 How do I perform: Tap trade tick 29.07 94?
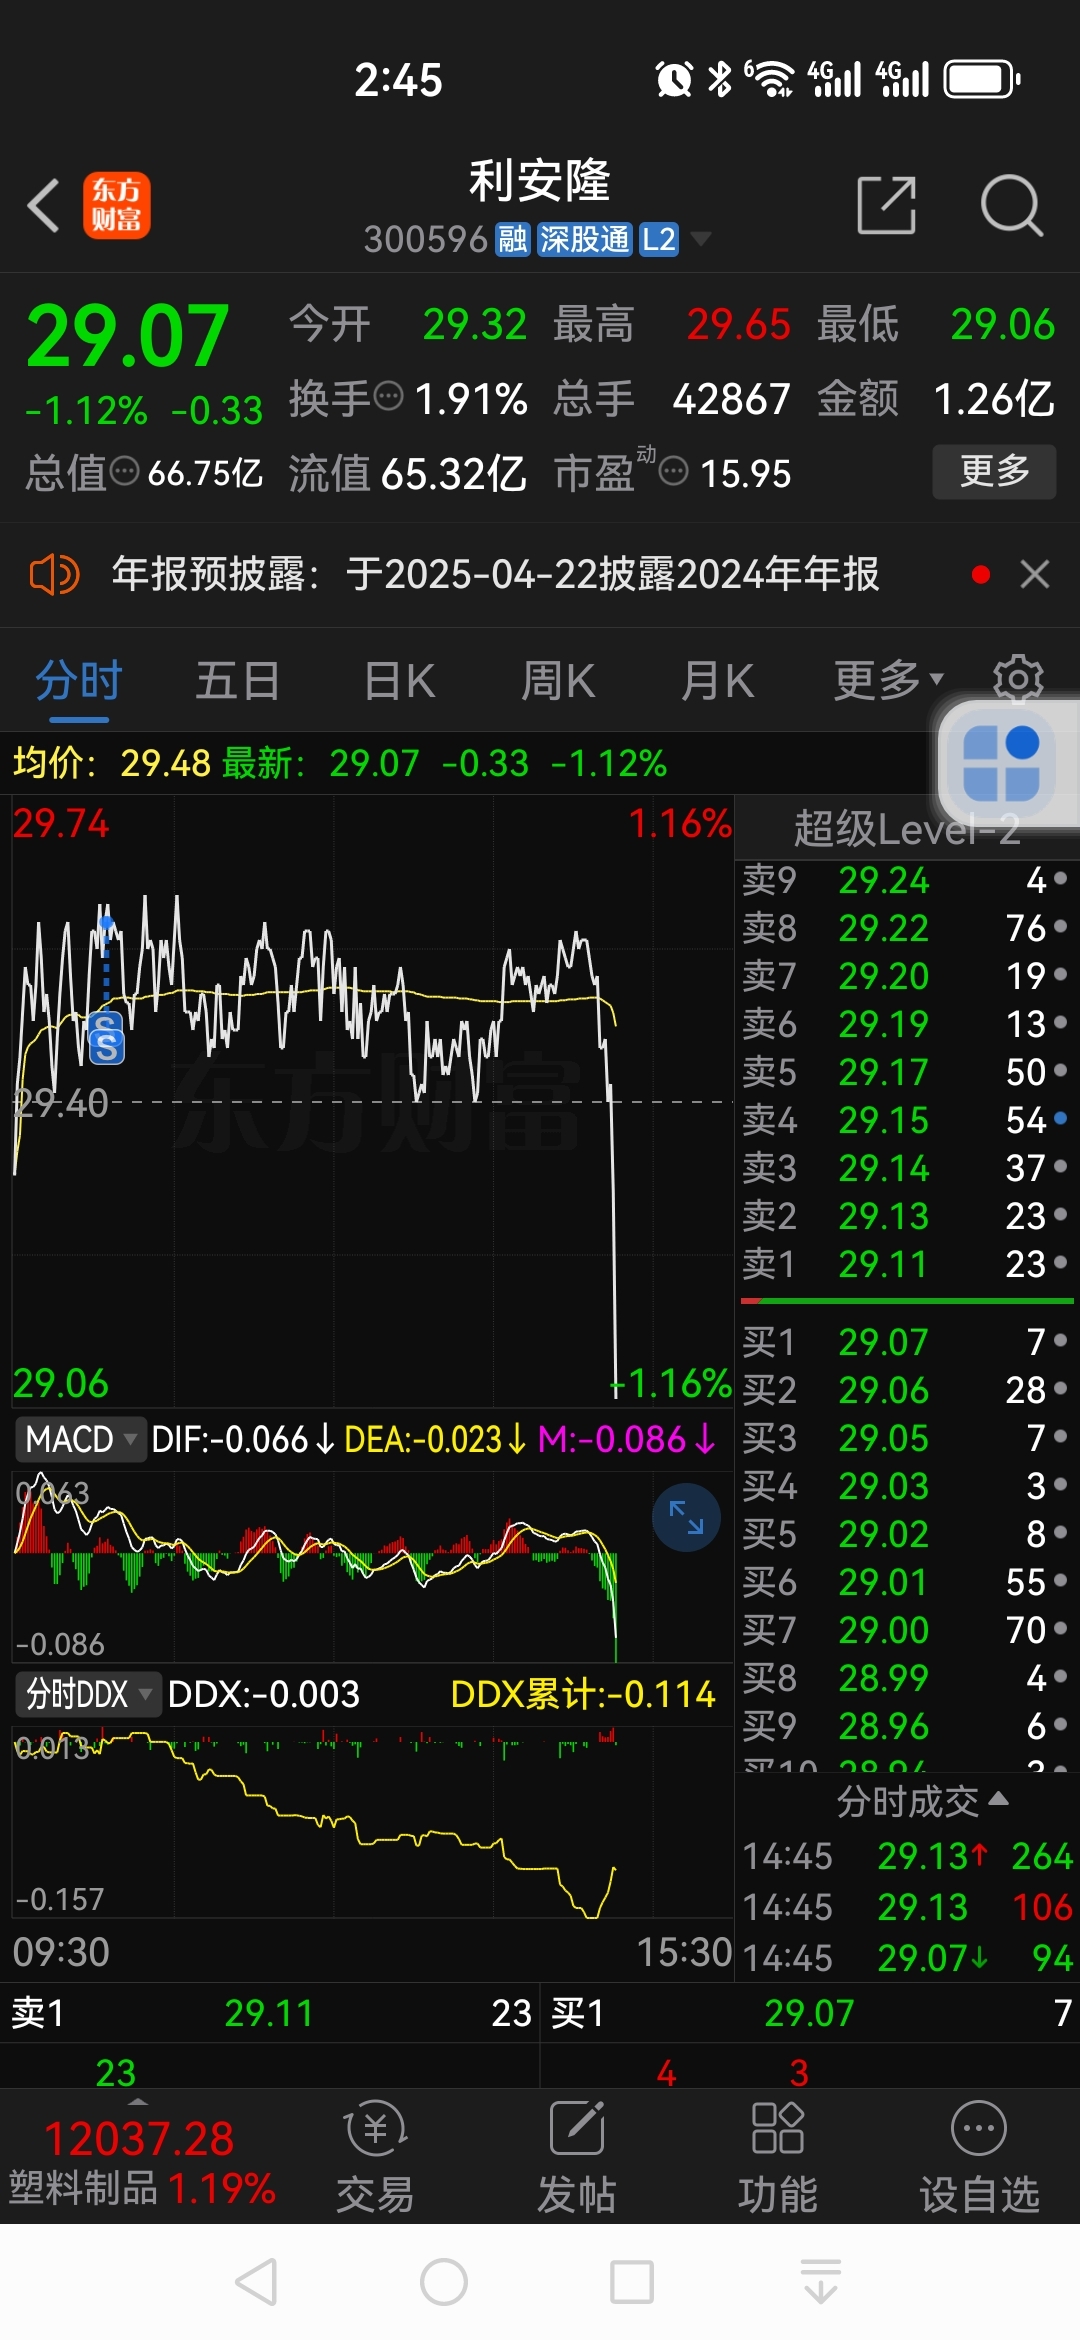point(907,1957)
